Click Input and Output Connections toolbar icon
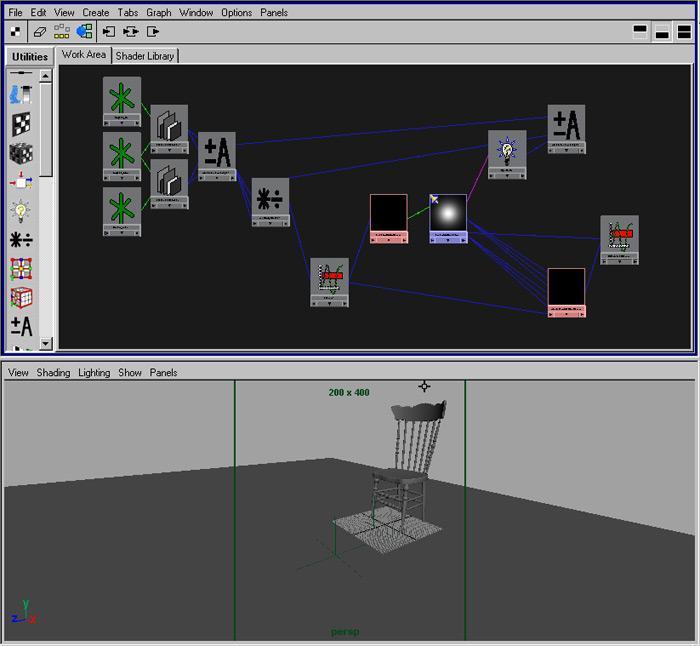The height and width of the screenshot is (646, 700). 131,31
